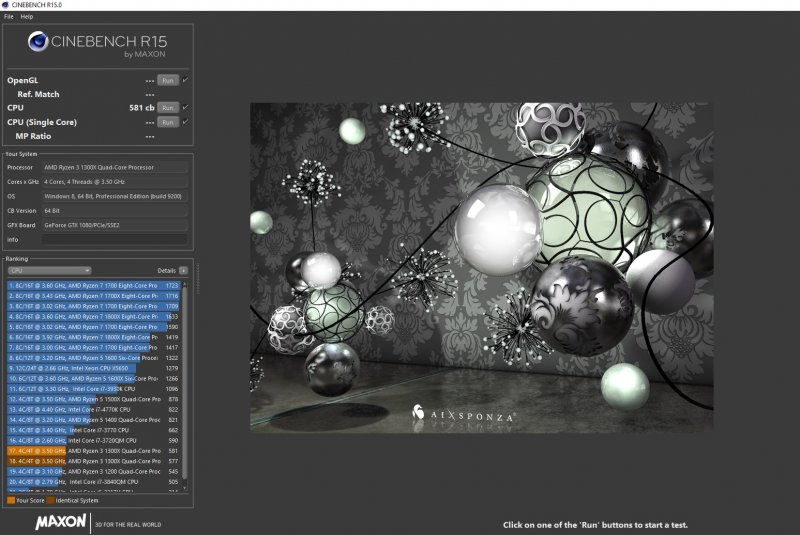Click the ranking list scrollbar
This screenshot has width=800, height=535.
click(x=185, y=383)
